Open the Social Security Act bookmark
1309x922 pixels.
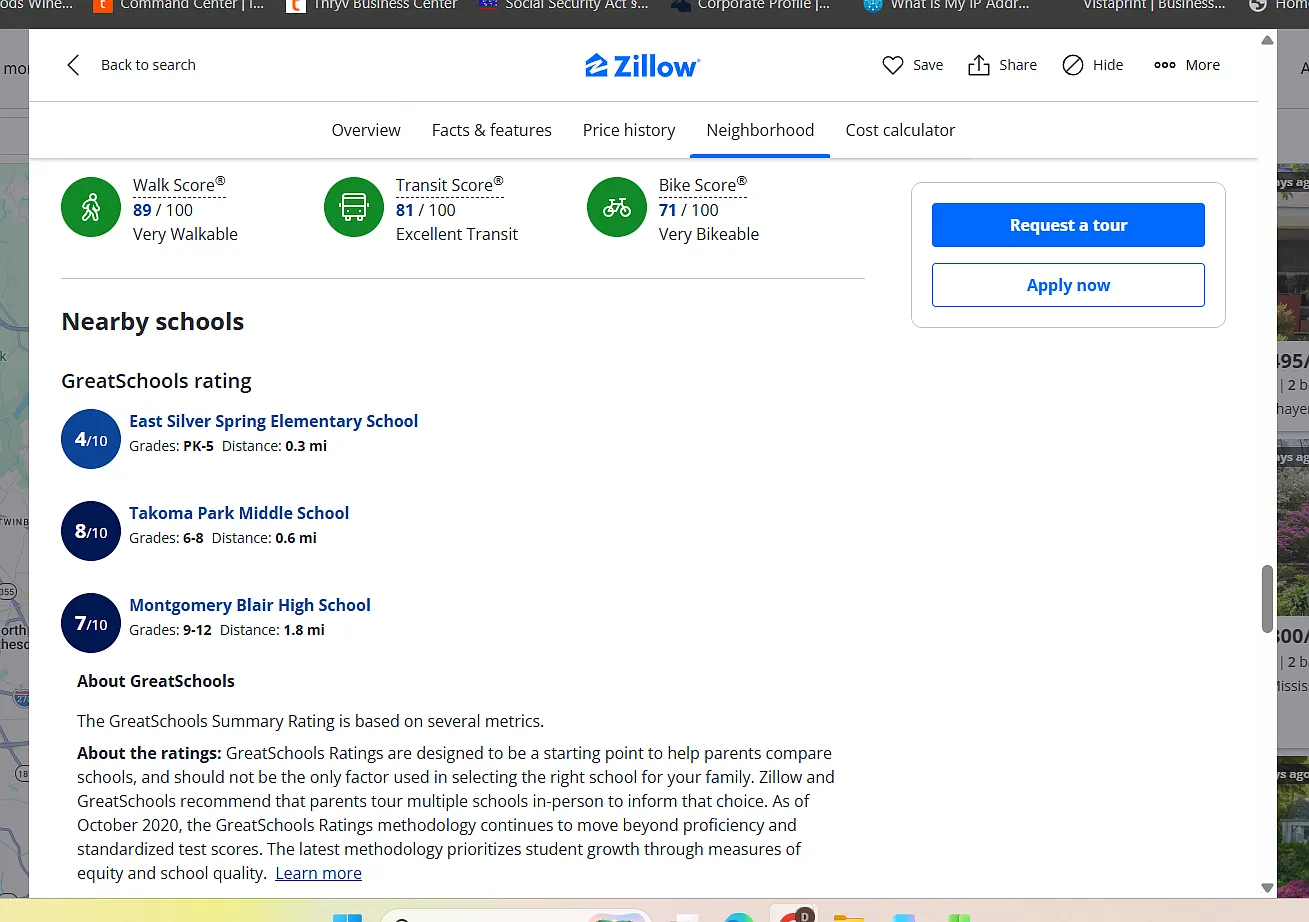click(x=563, y=5)
